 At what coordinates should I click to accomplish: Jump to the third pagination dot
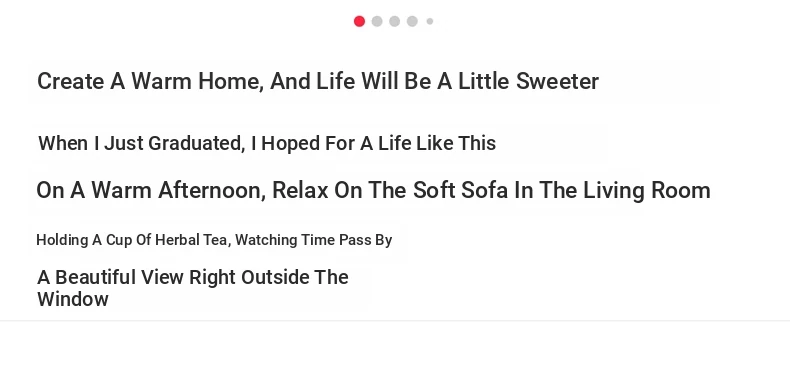tap(394, 21)
